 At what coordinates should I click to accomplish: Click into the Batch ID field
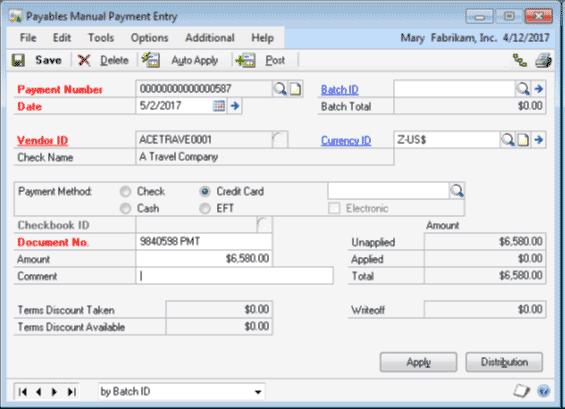pyautogui.click(x=454, y=89)
